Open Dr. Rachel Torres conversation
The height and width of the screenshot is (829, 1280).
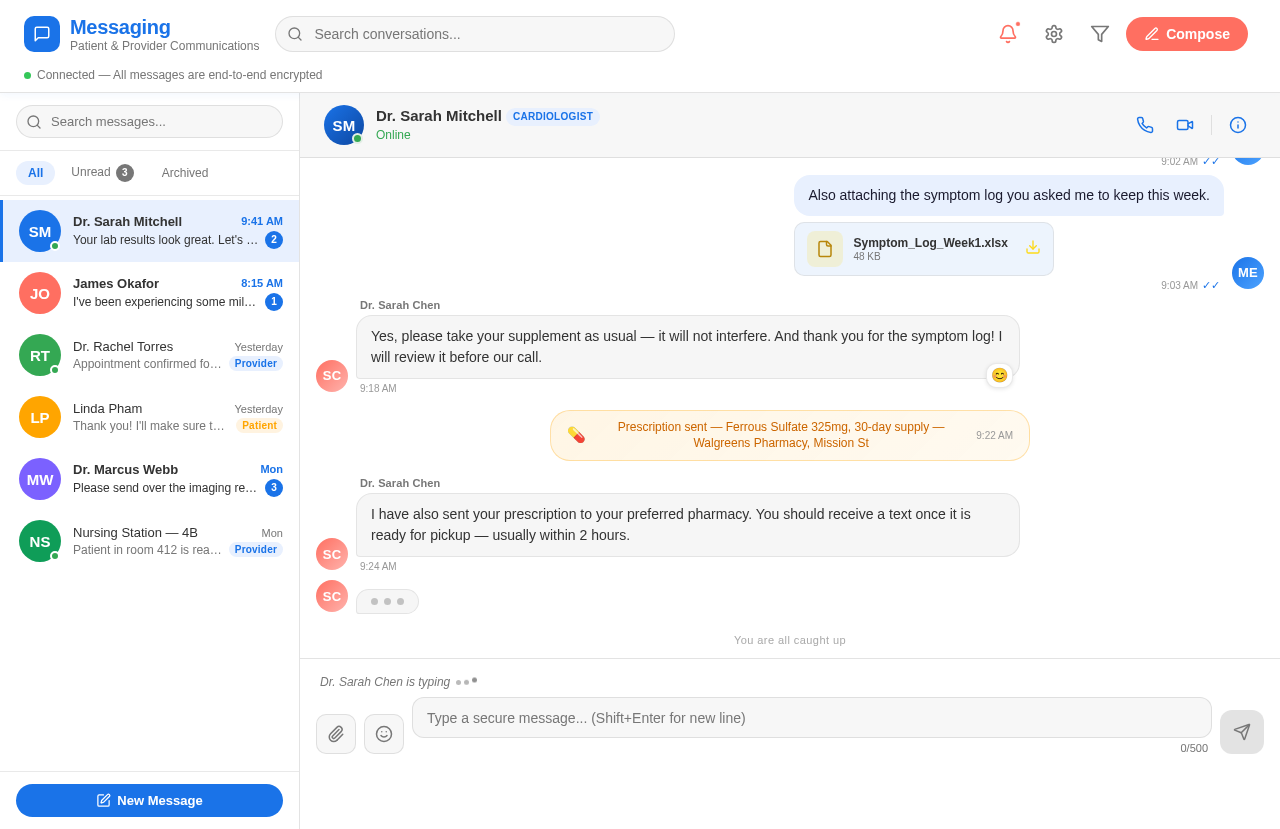150,355
